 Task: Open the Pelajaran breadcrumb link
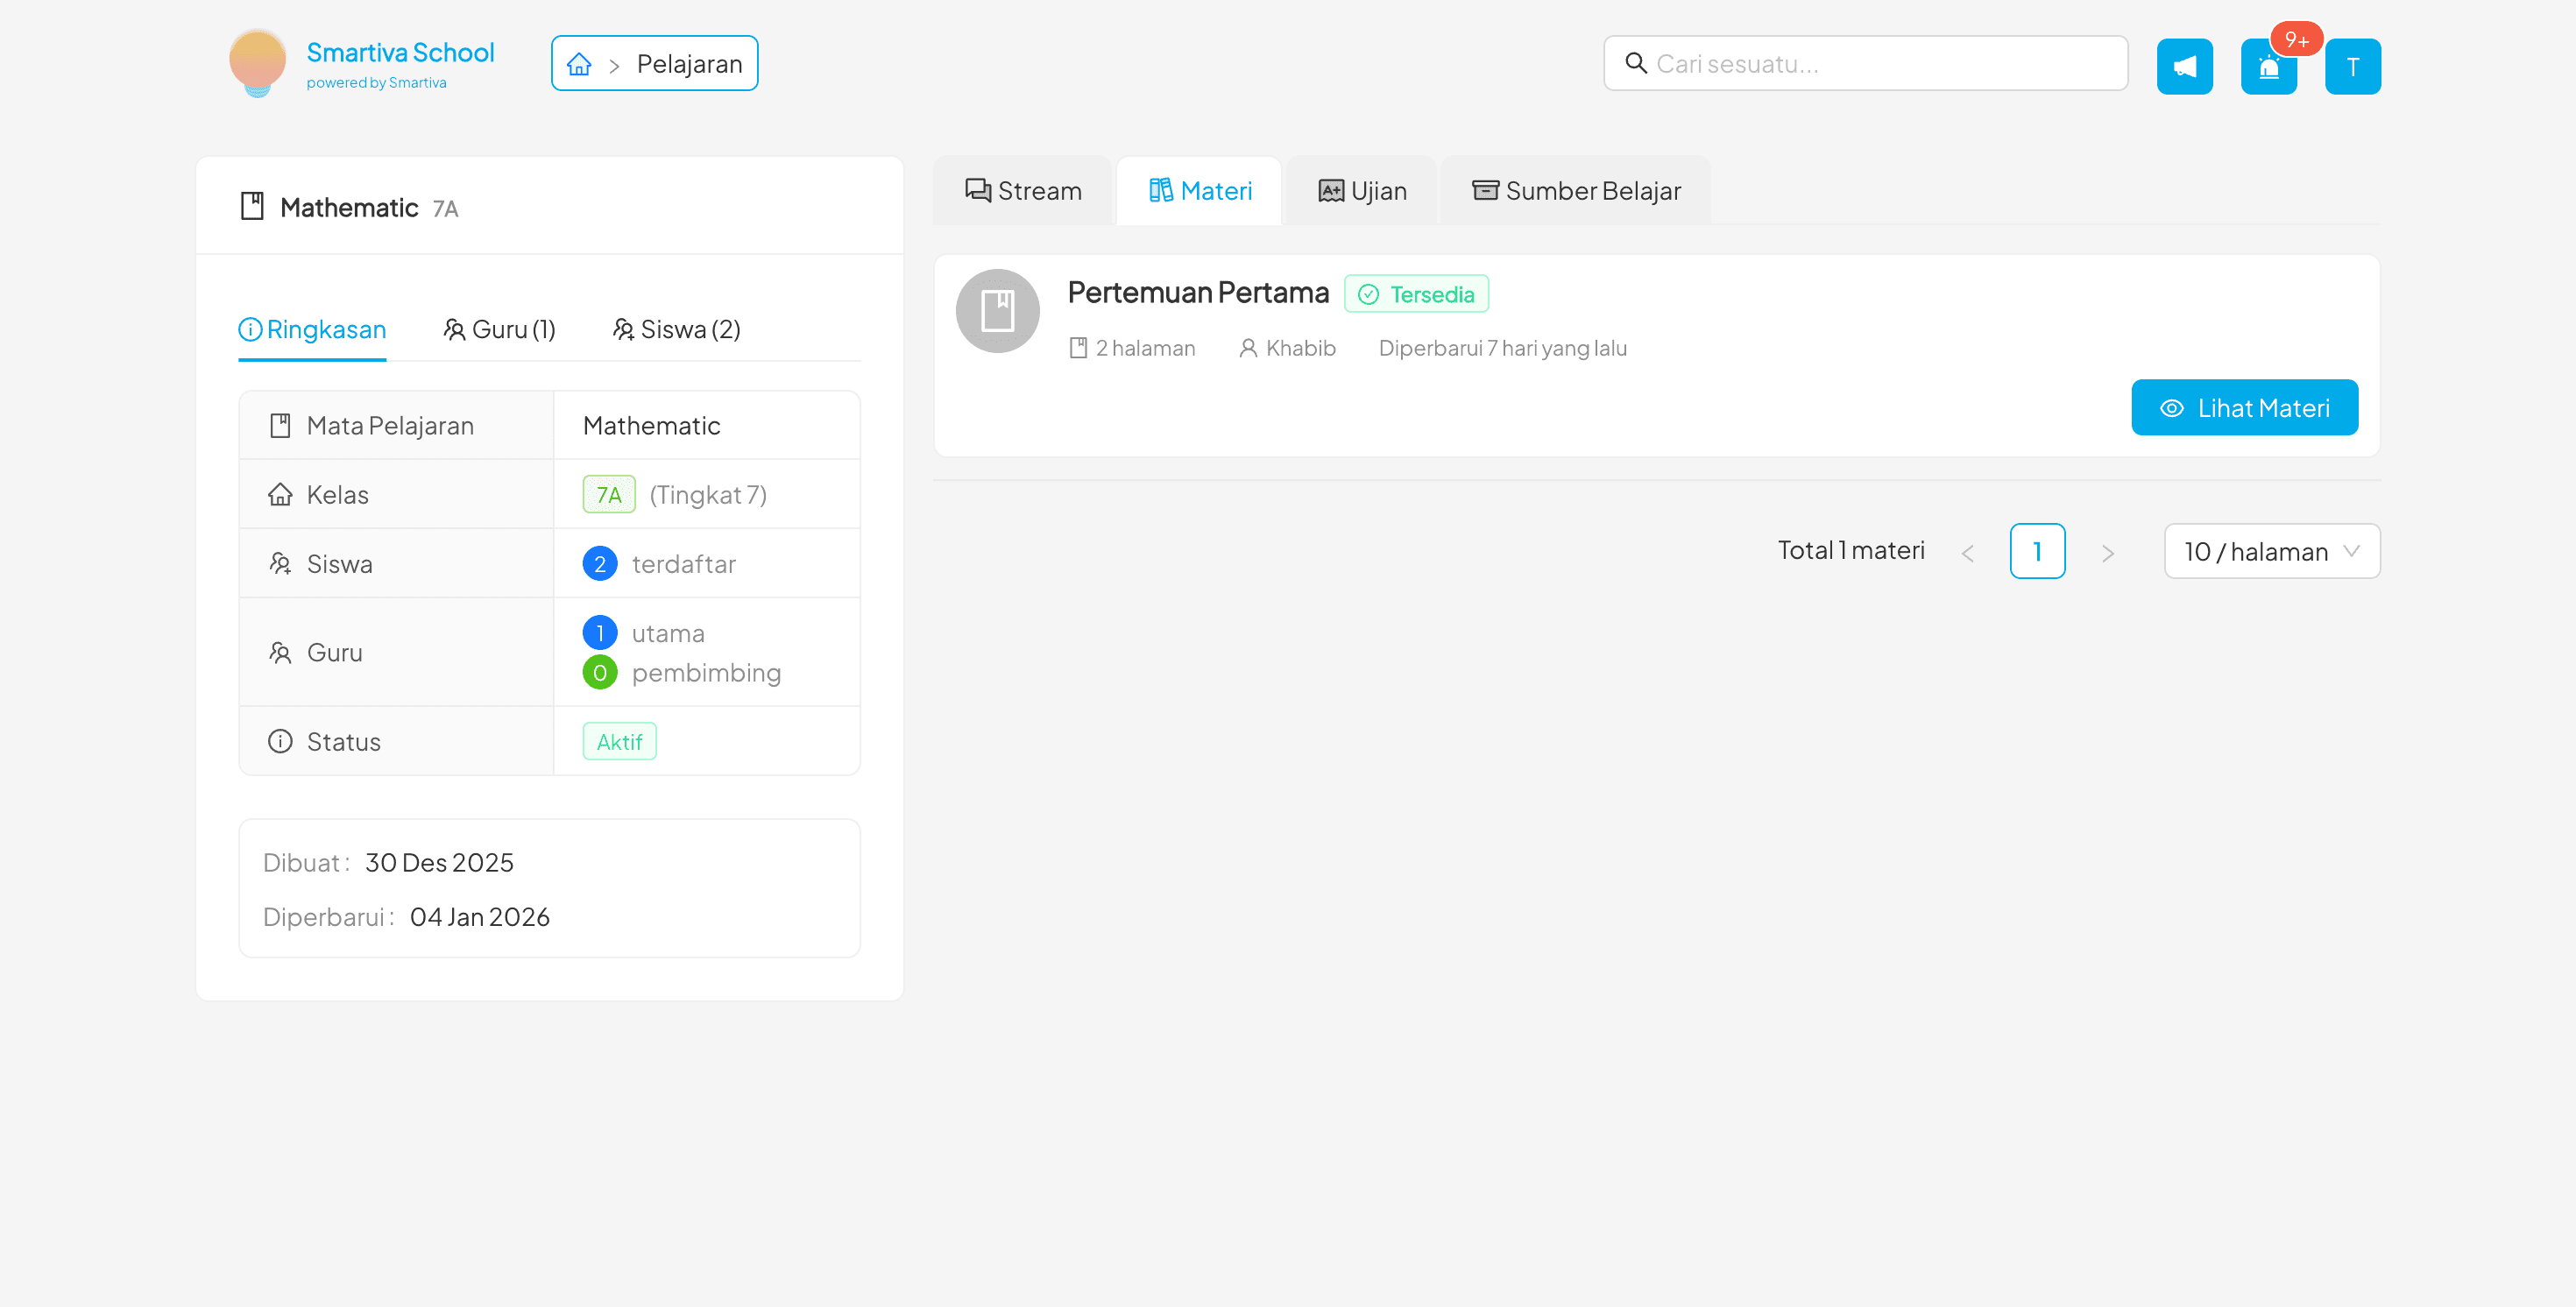point(689,63)
